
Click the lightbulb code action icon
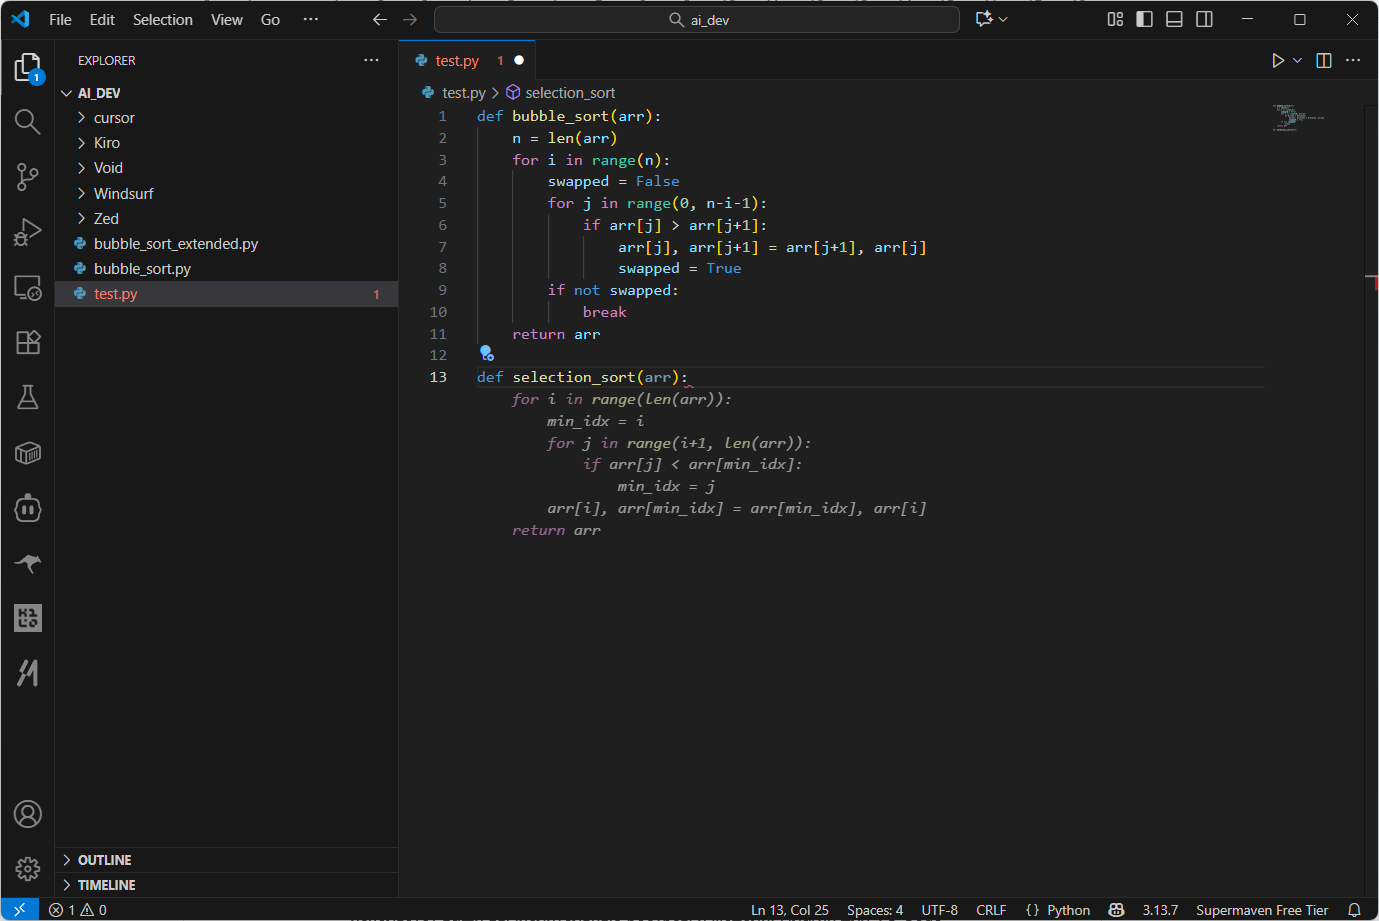point(486,353)
